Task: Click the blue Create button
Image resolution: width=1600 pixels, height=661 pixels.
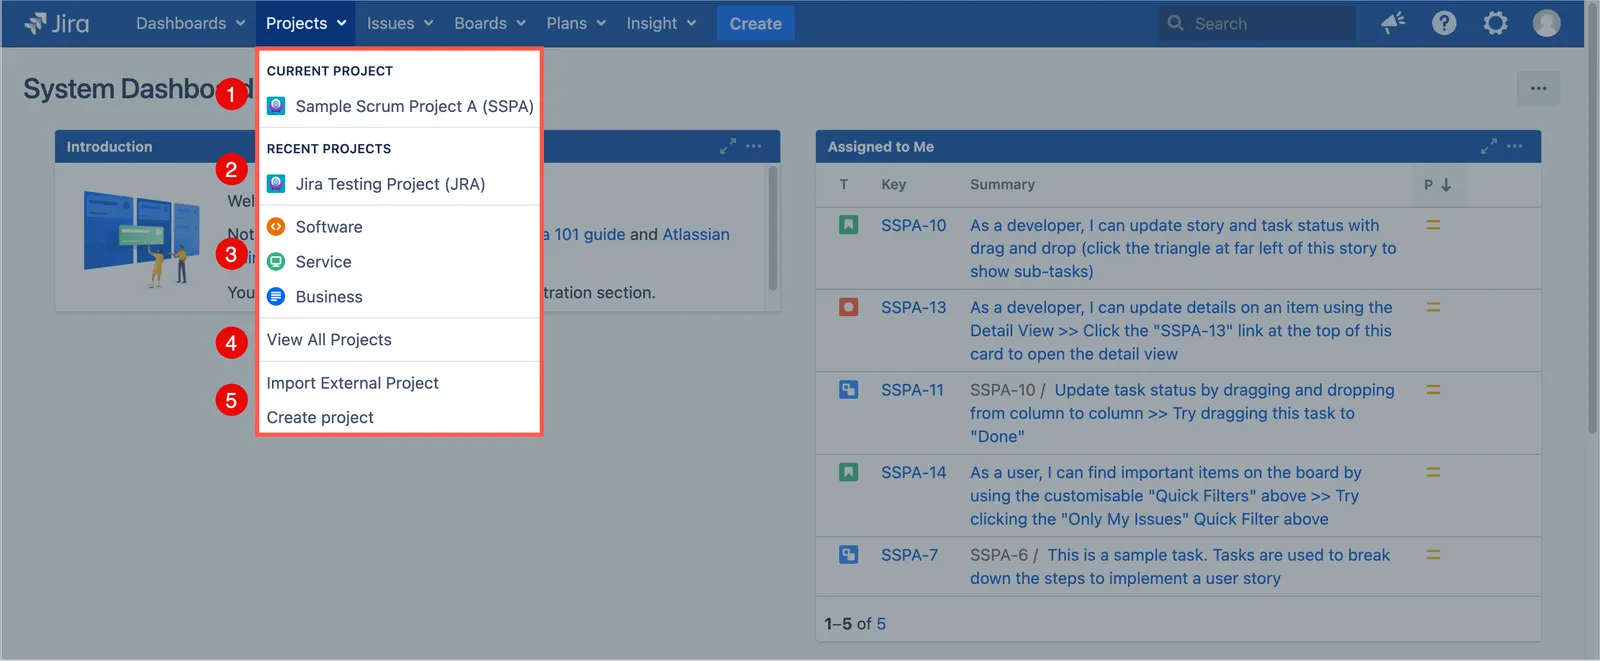Action: coord(755,23)
